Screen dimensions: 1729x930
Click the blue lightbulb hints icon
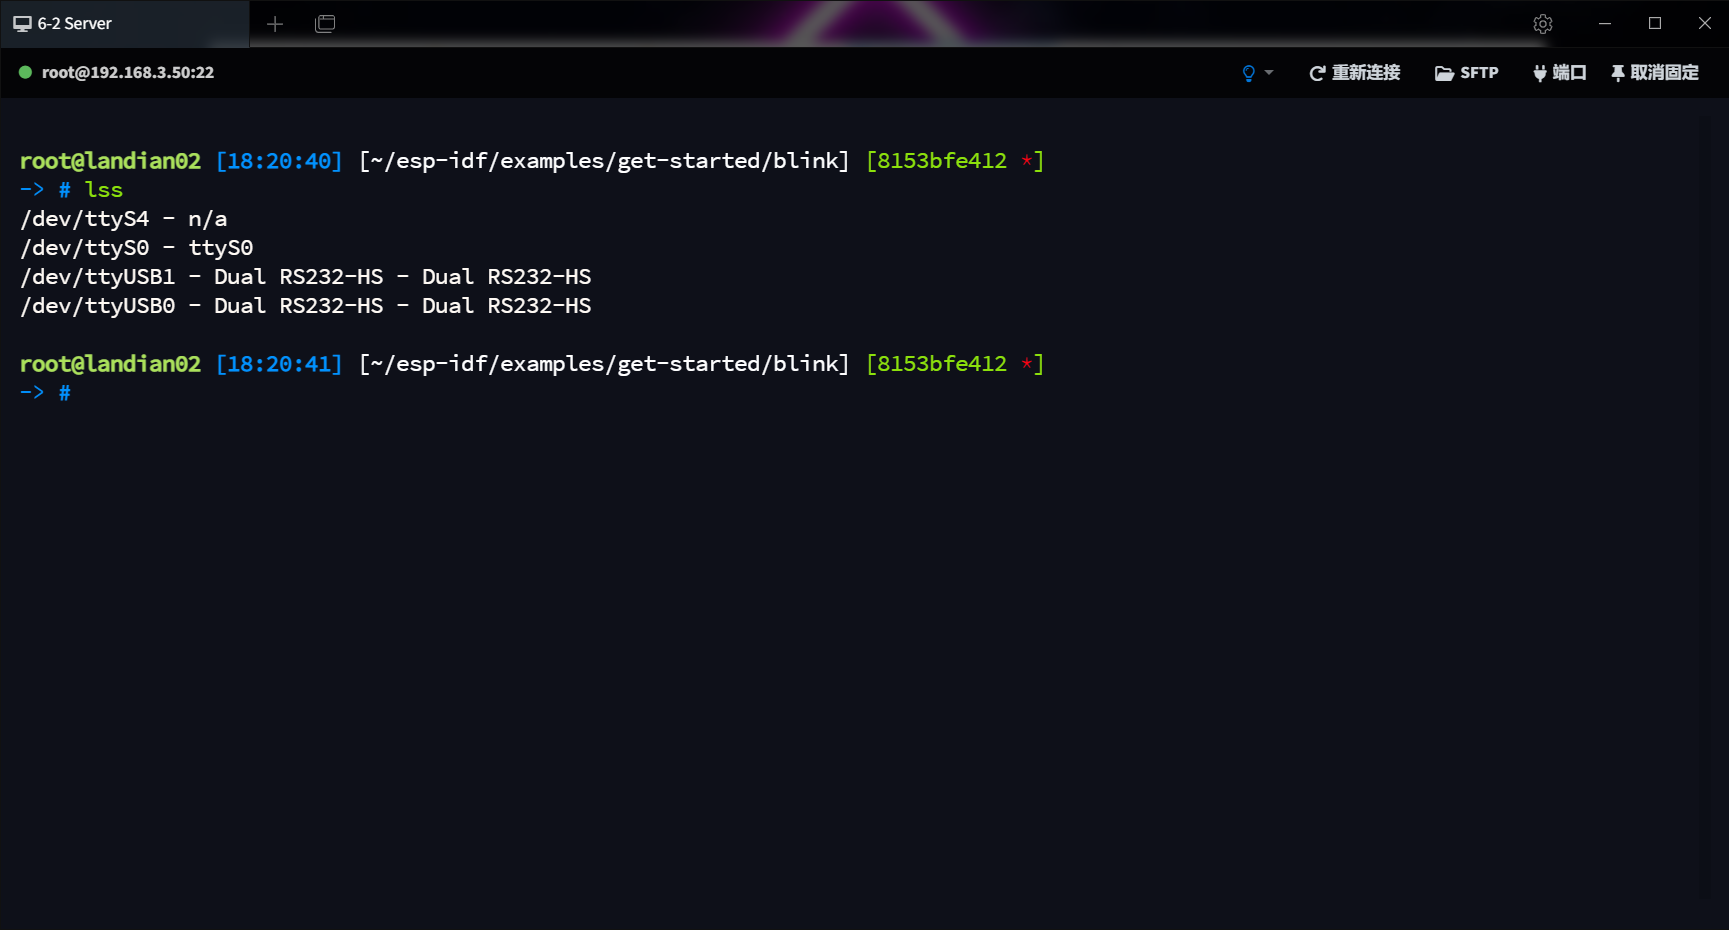[x=1248, y=73]
